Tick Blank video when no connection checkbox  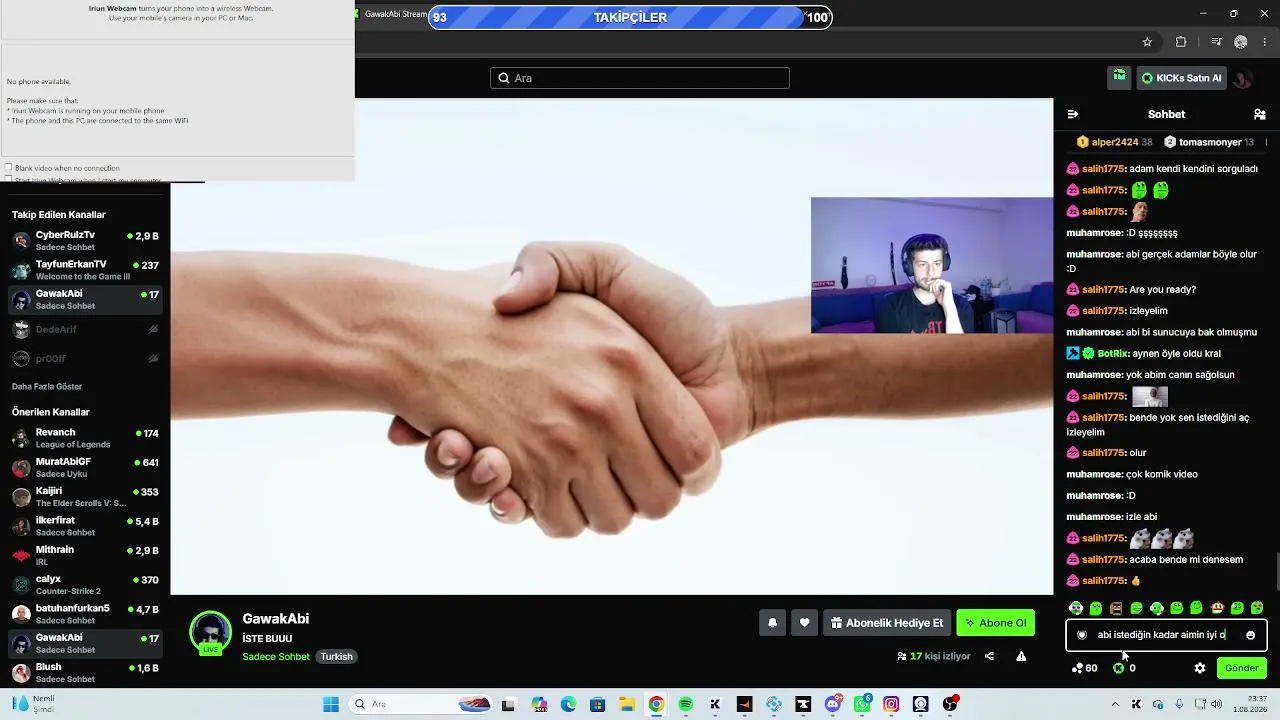(x=9, y=168)
